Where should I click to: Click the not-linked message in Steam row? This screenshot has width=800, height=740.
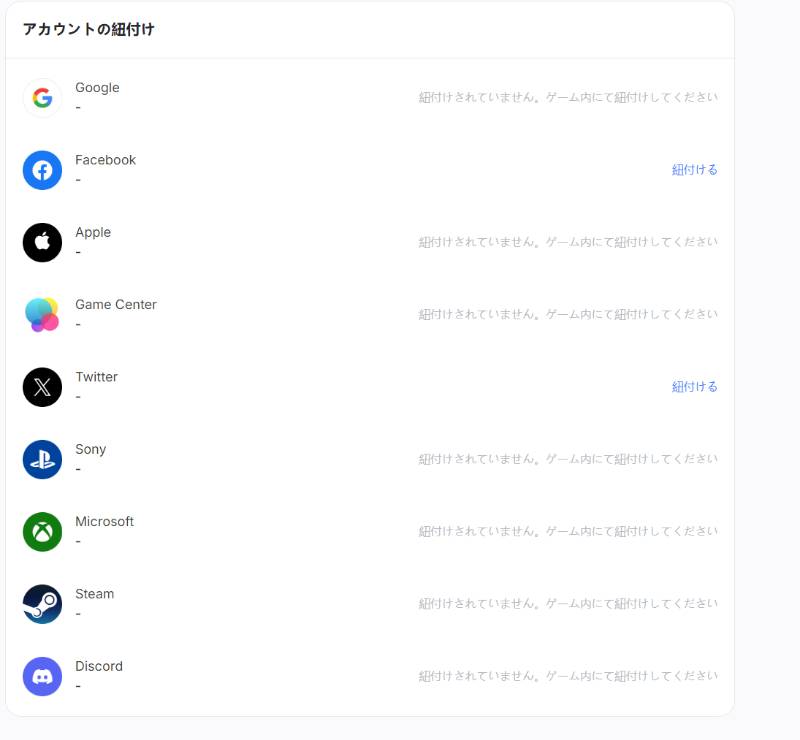coord(568,604)
